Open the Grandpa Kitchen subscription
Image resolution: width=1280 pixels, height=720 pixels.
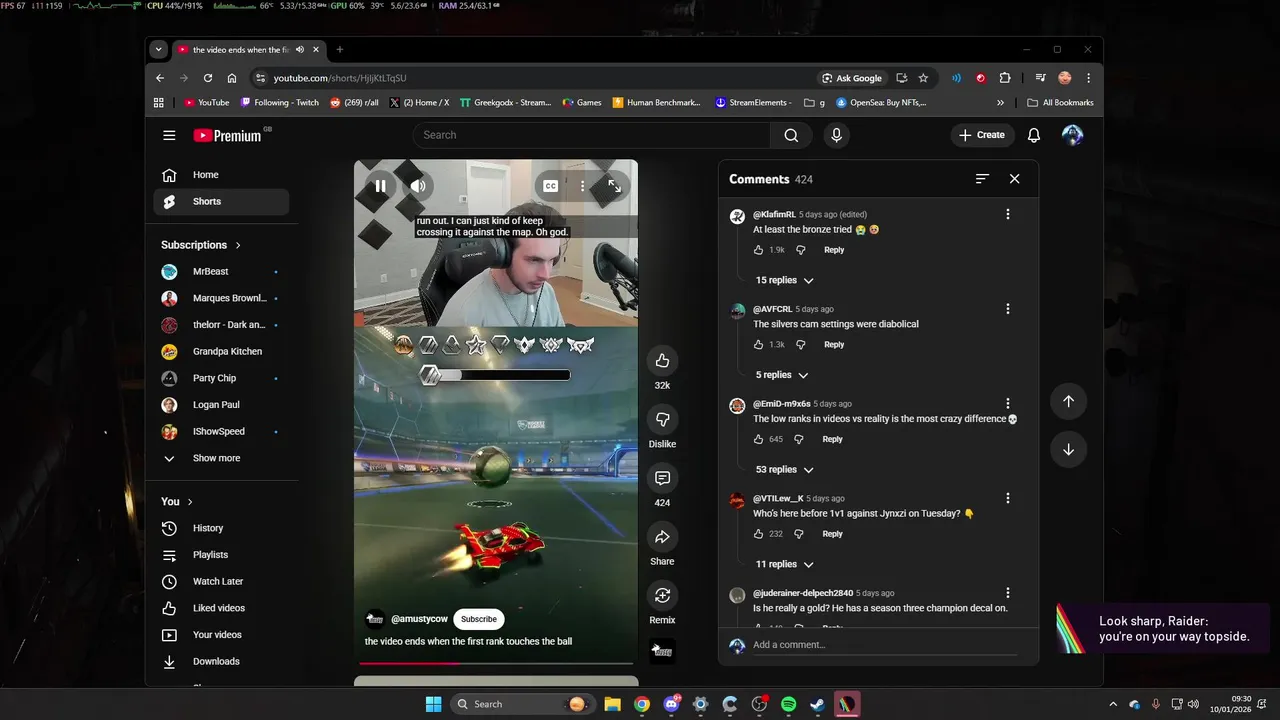pos(221,352)
